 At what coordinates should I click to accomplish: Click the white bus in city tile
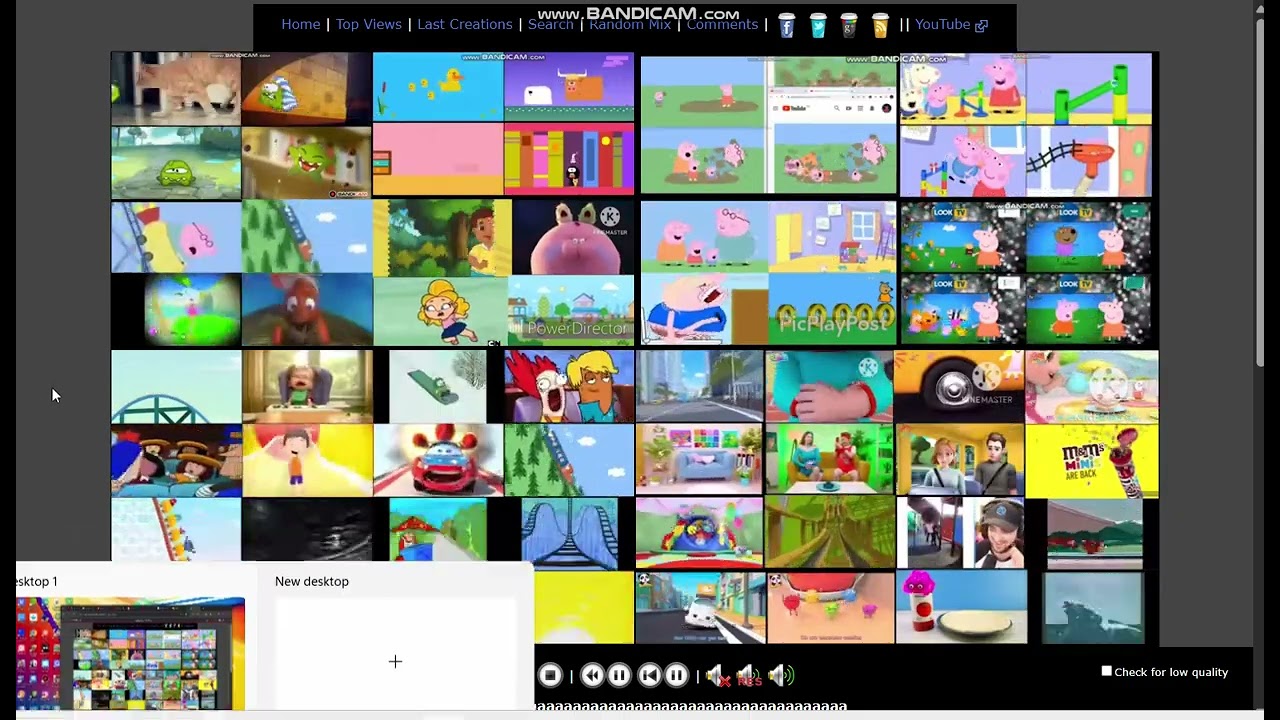(699, 607)
